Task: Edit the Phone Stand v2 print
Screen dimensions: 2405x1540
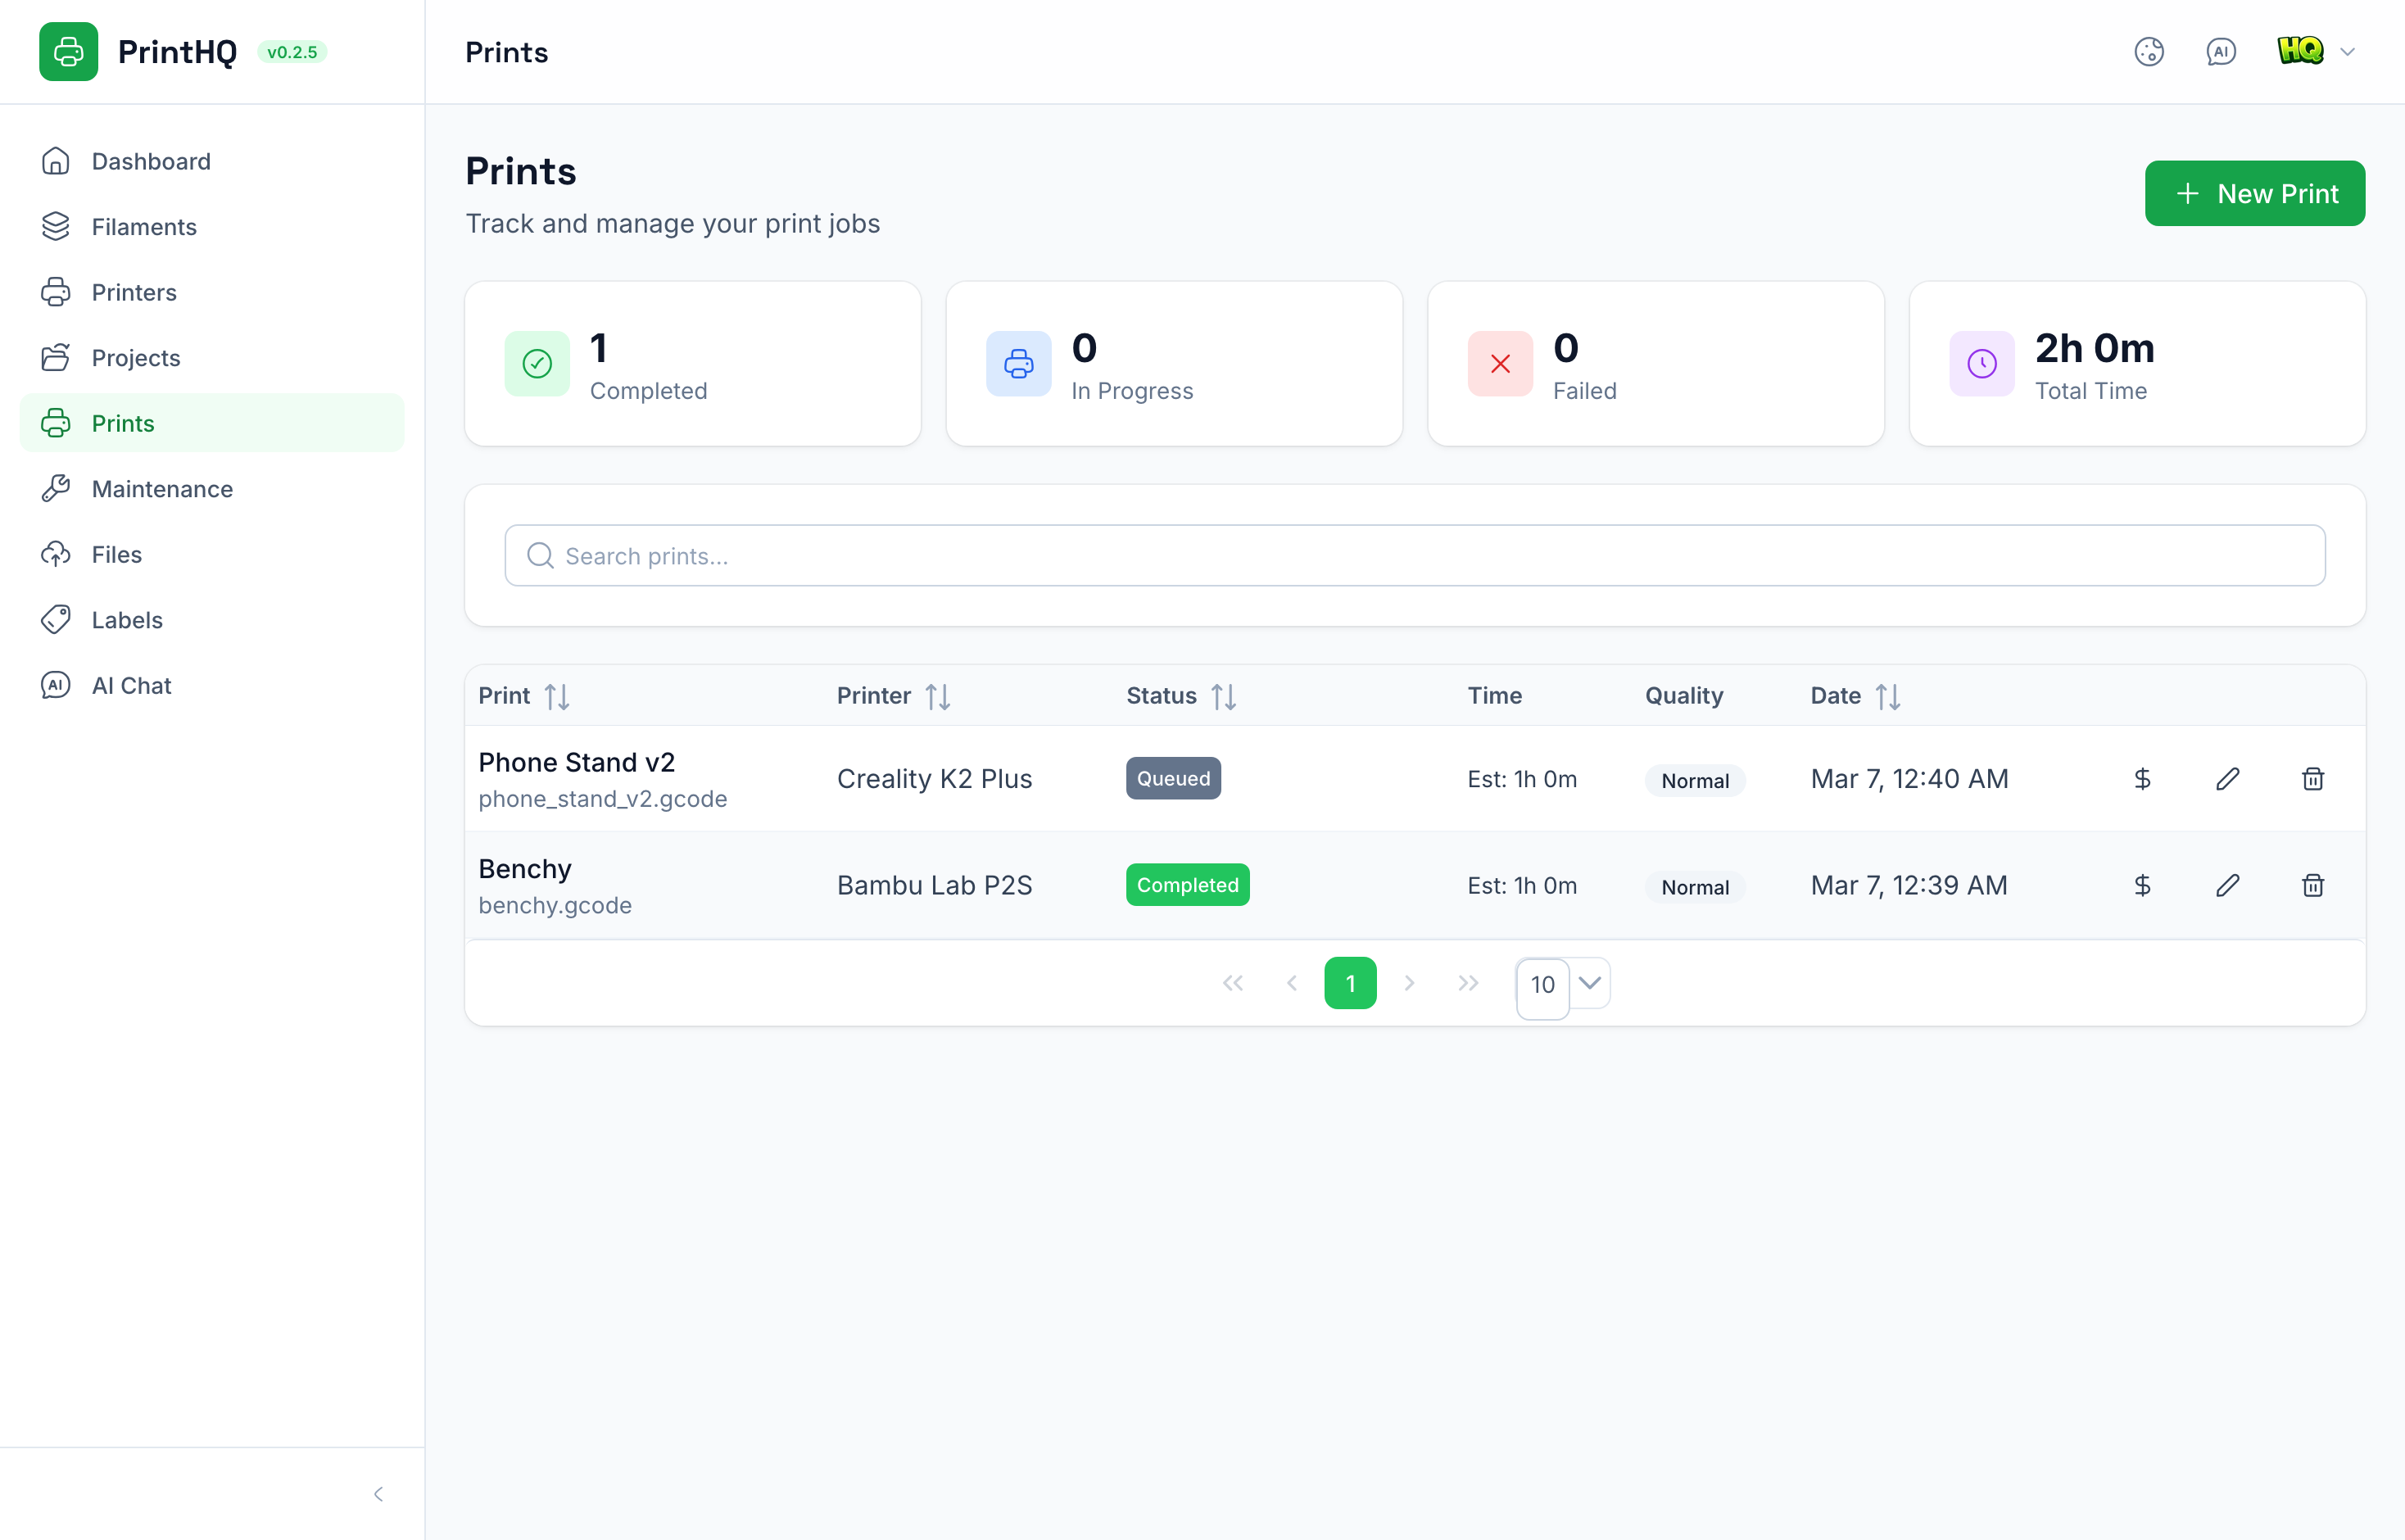Action: pos(2228,778)
